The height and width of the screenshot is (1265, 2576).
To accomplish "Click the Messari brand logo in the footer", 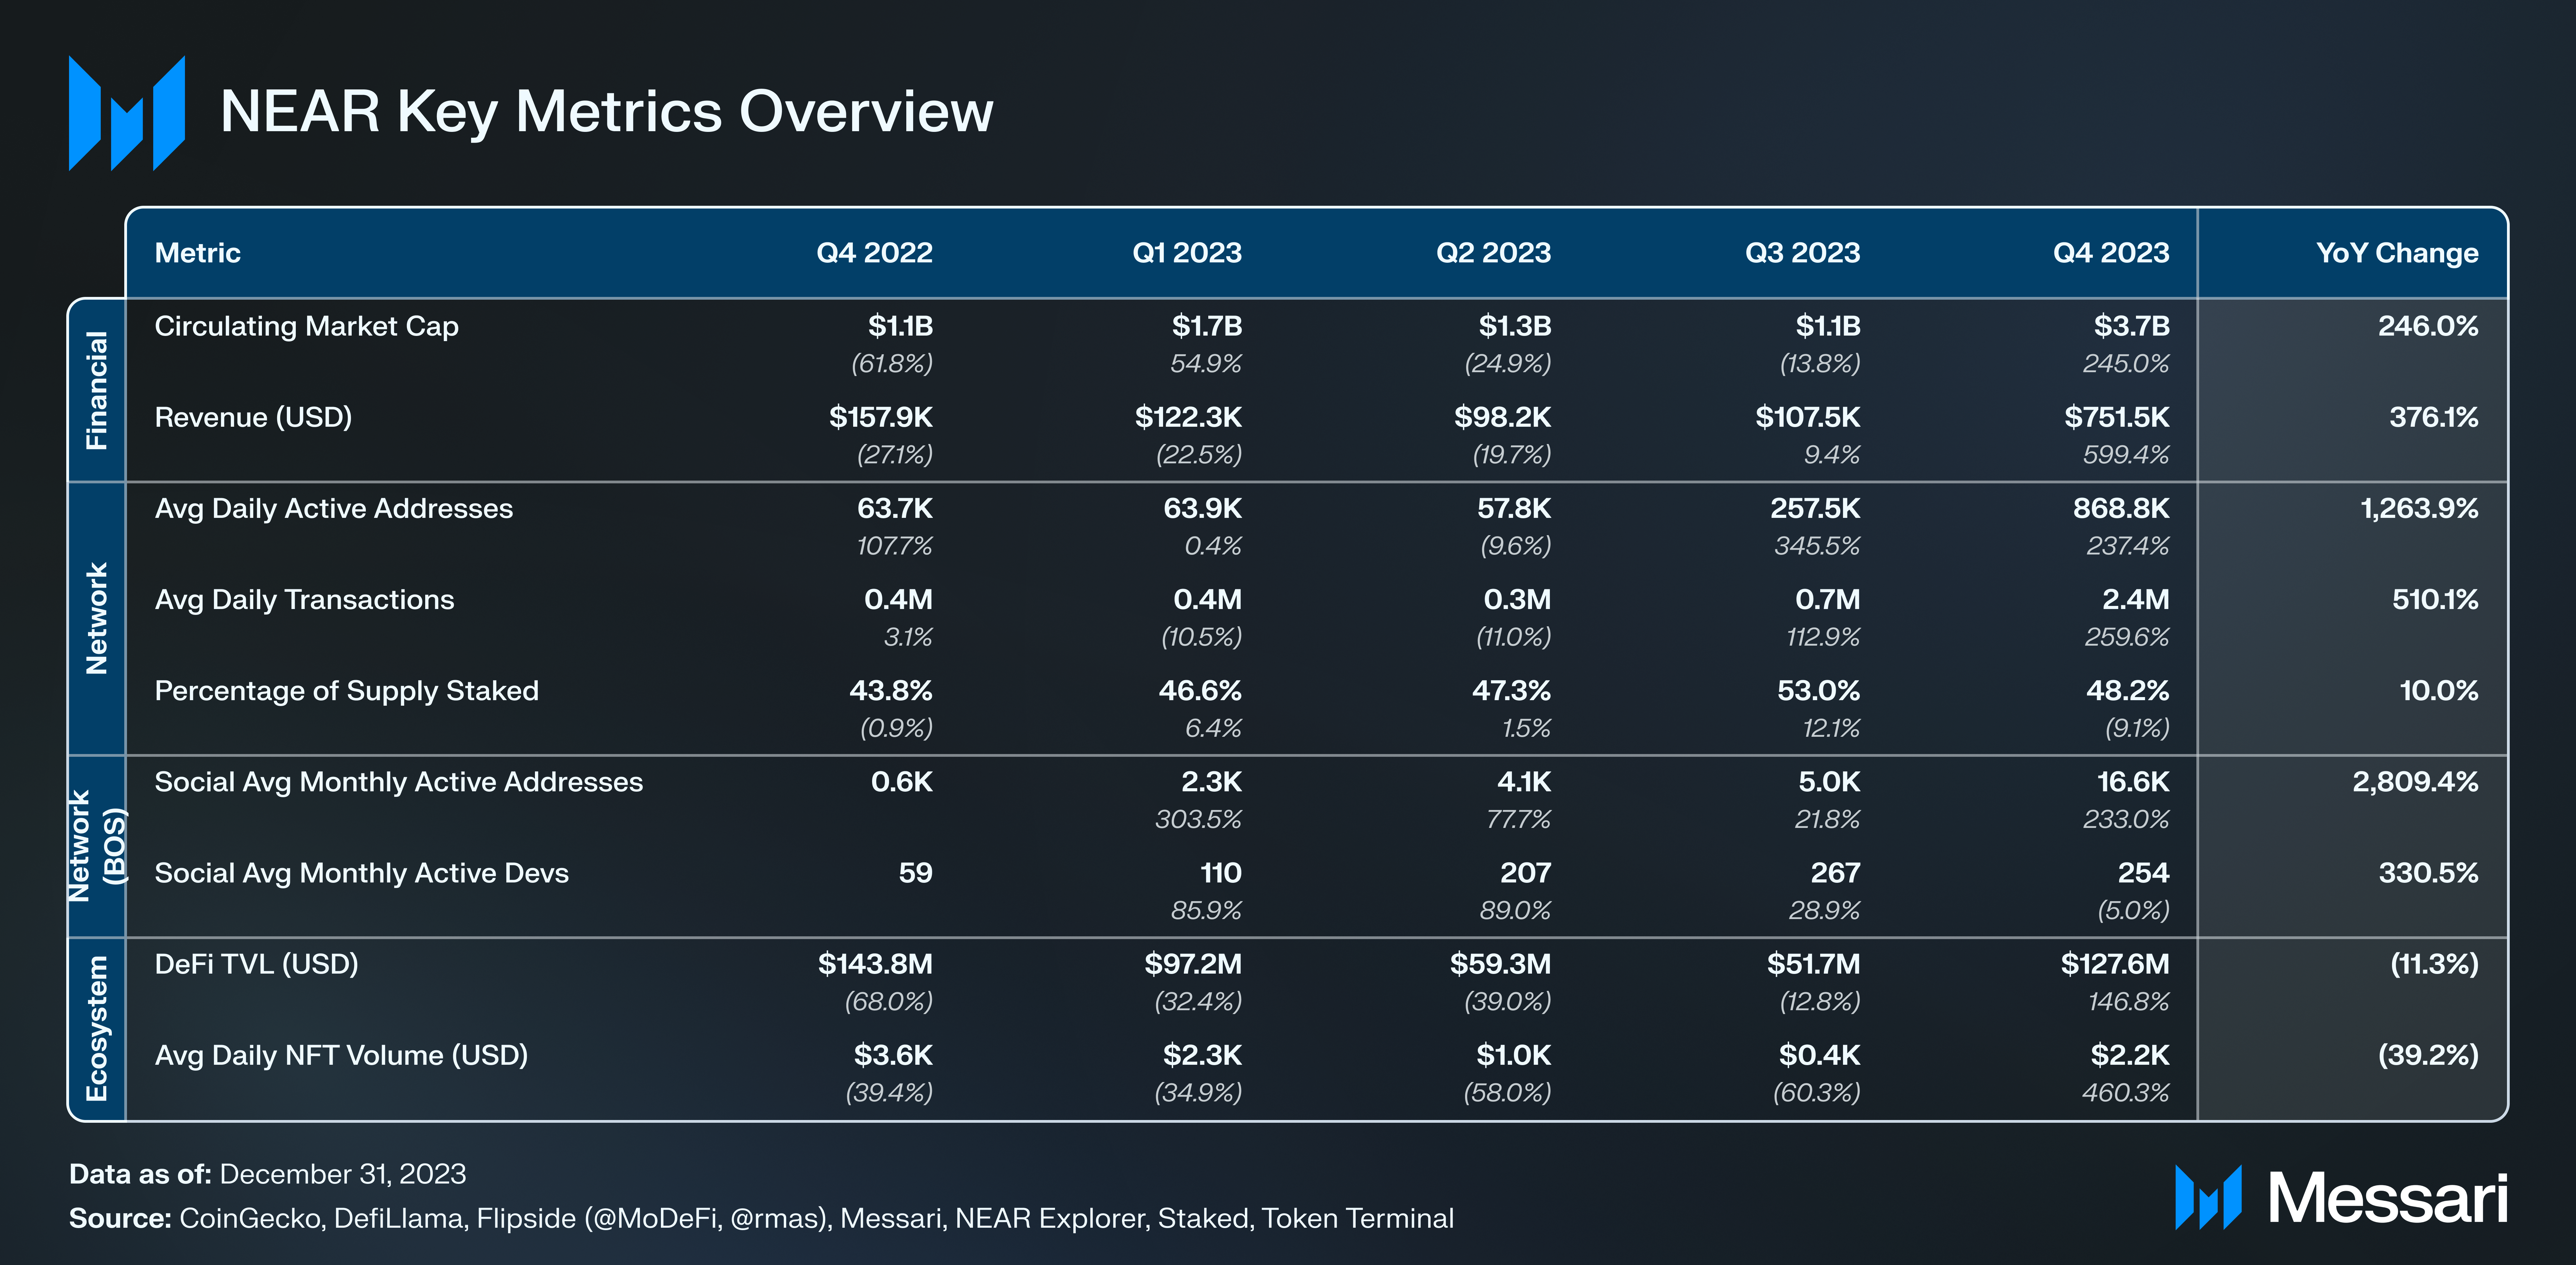I will (x=2341, y=1197).
